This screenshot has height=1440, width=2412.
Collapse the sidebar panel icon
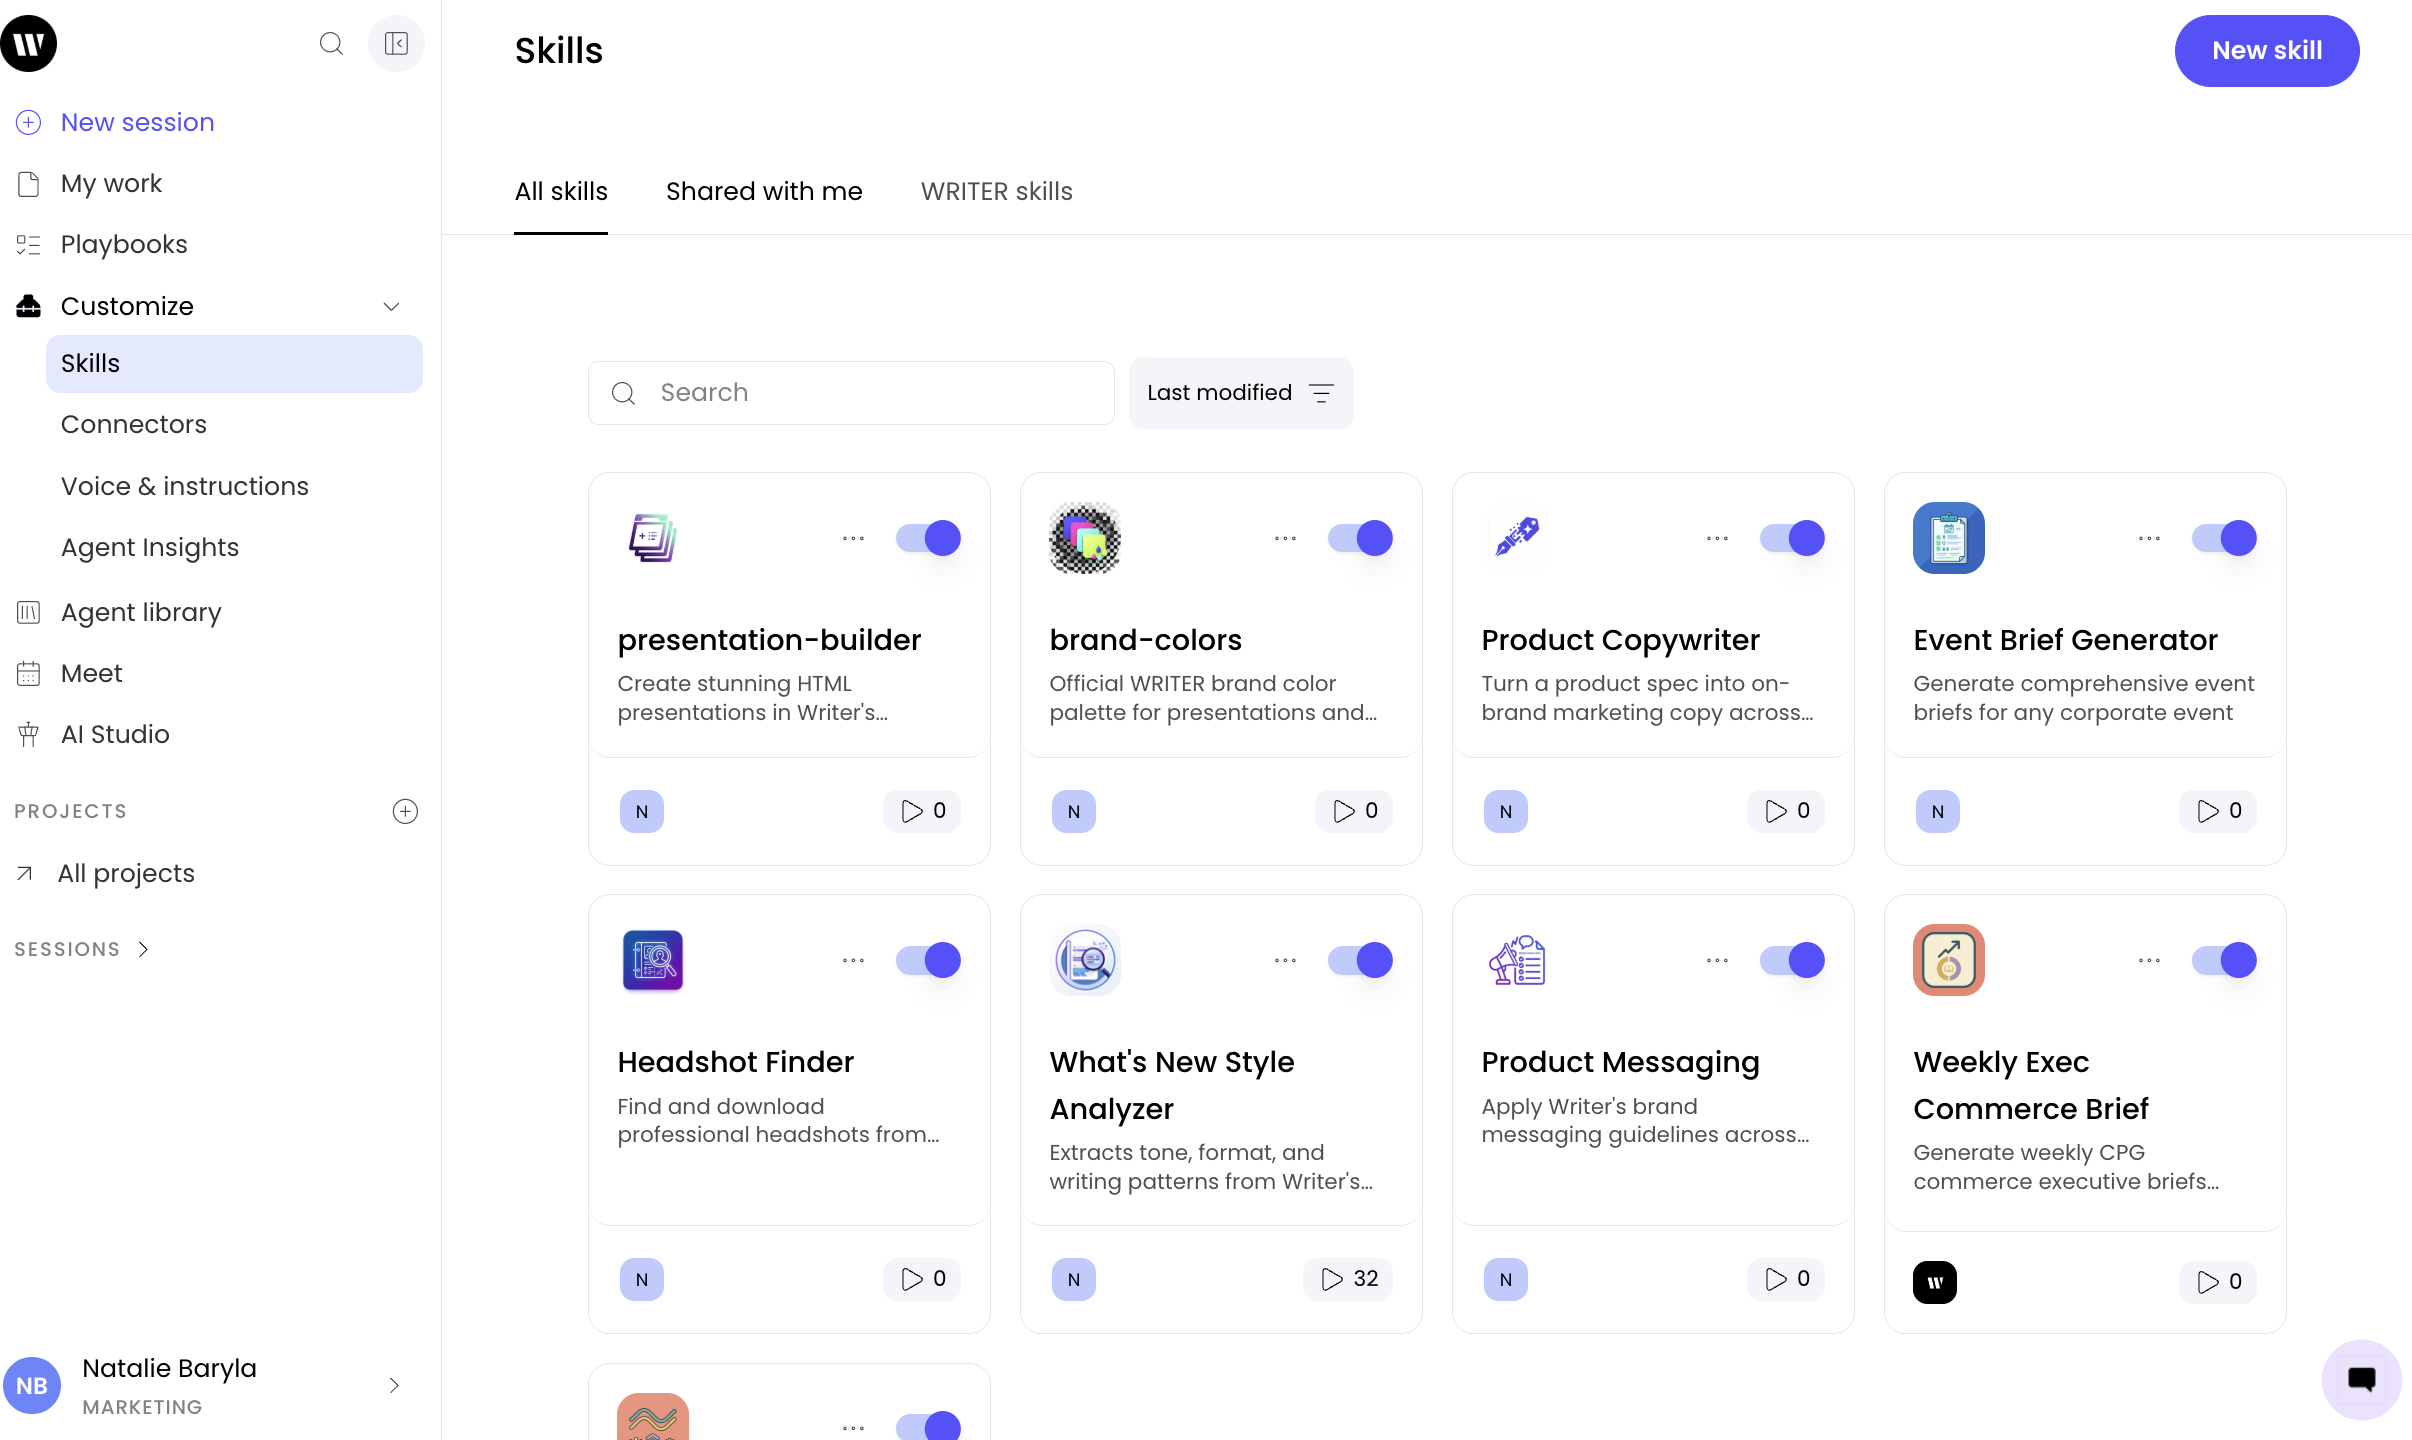[396, 44]
